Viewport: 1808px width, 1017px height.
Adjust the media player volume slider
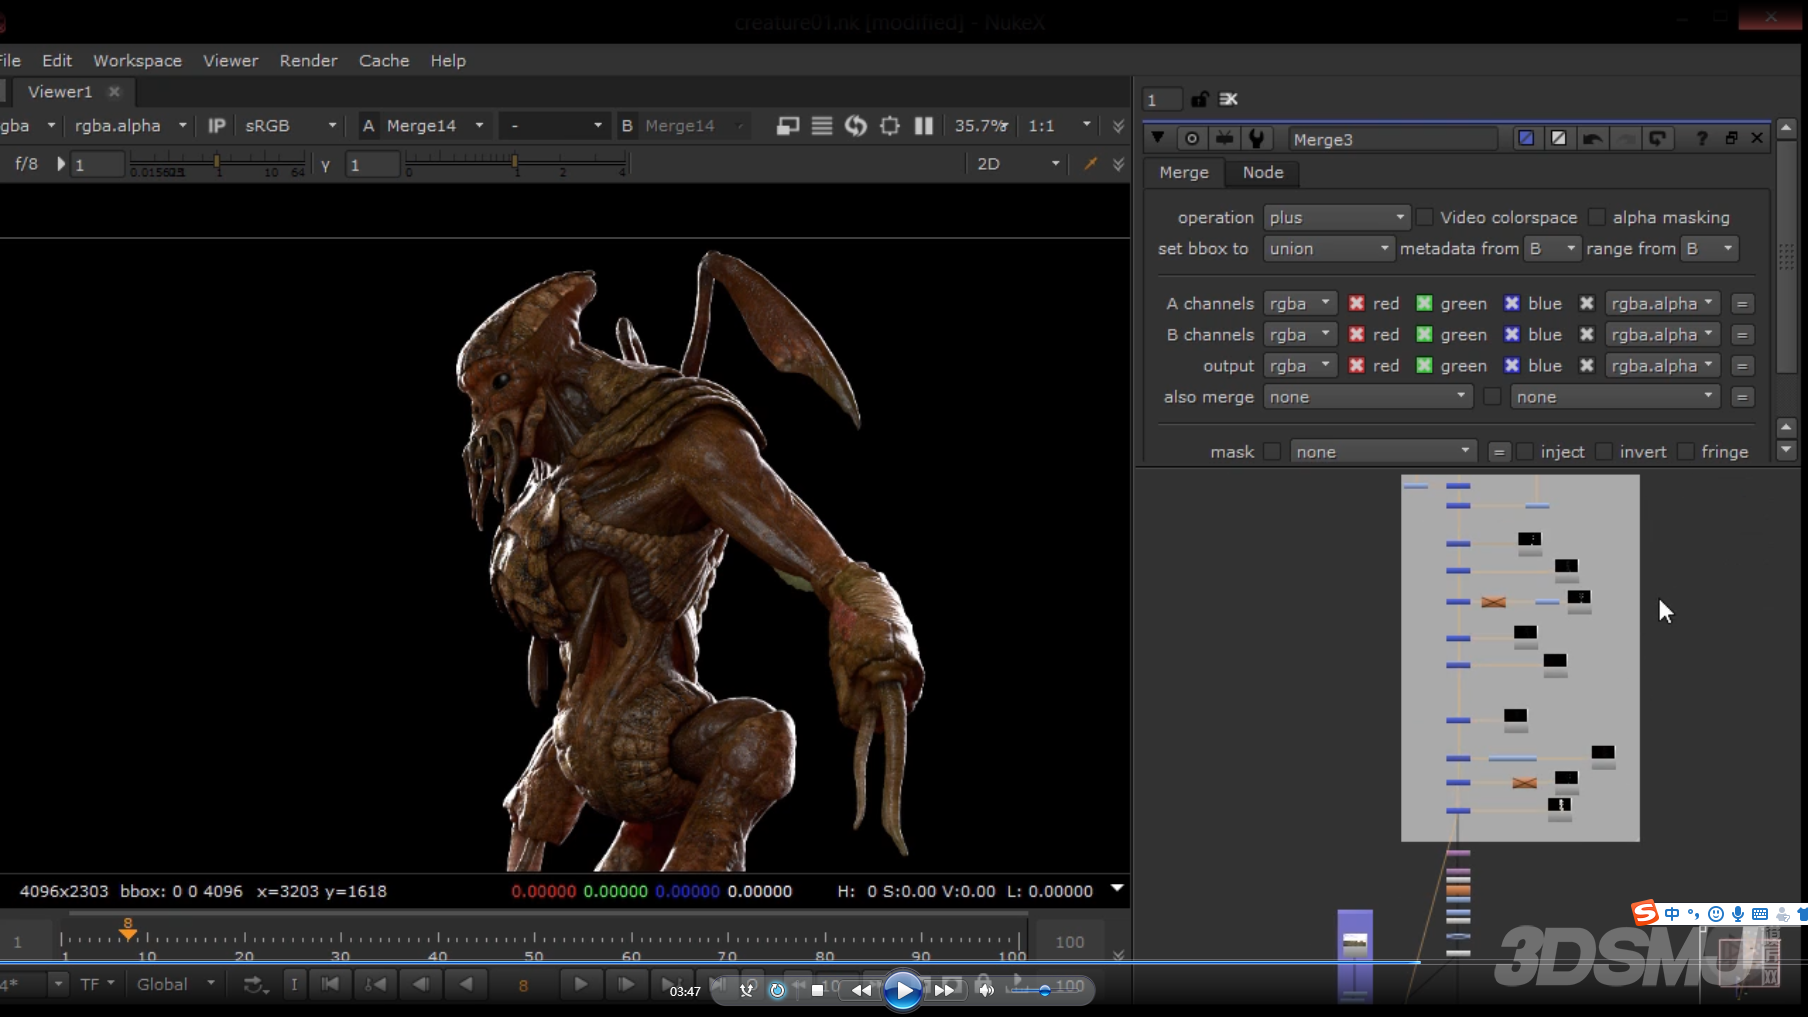[1047, 990]
